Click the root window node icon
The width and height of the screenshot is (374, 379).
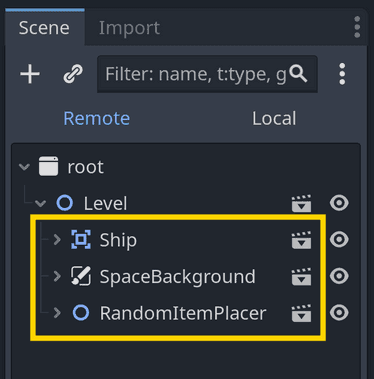pos(48,166)
